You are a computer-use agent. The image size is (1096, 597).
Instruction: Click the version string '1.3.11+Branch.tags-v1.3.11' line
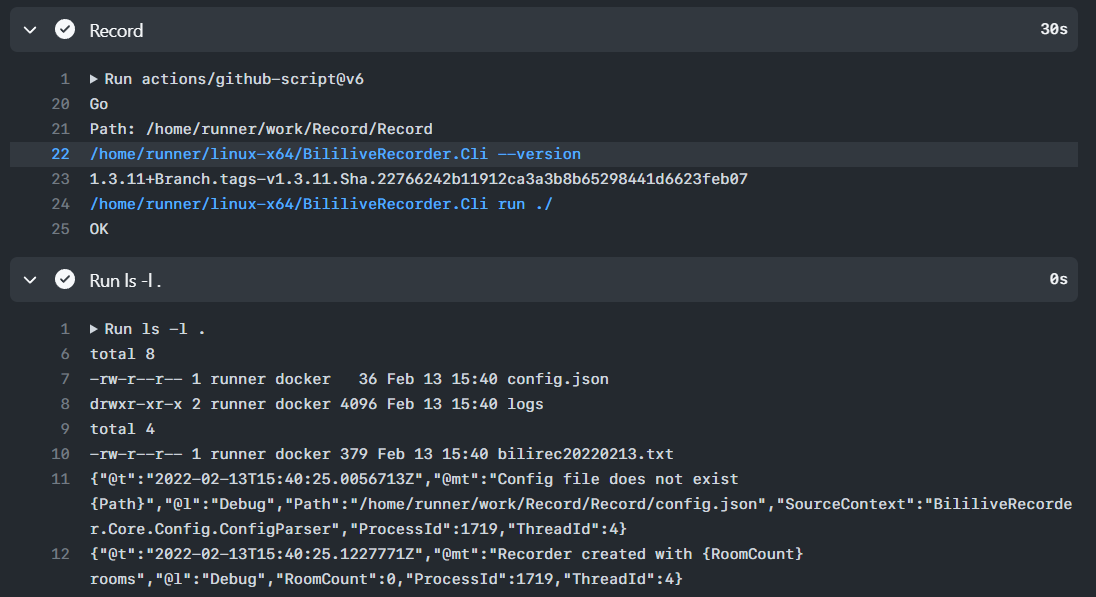point(418,179)
